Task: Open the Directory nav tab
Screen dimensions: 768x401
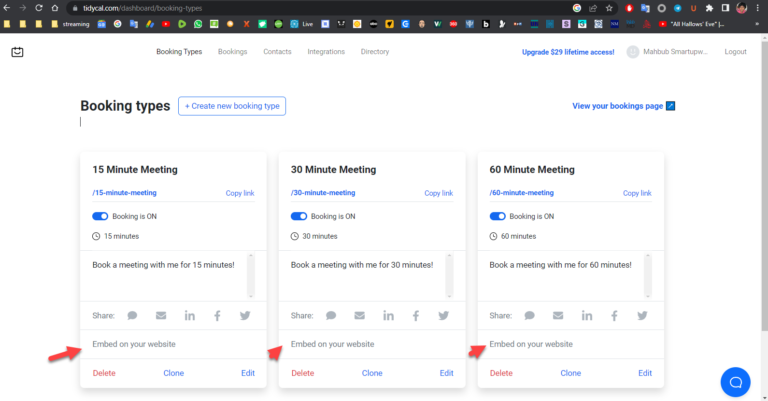Action: click(375, 51)
